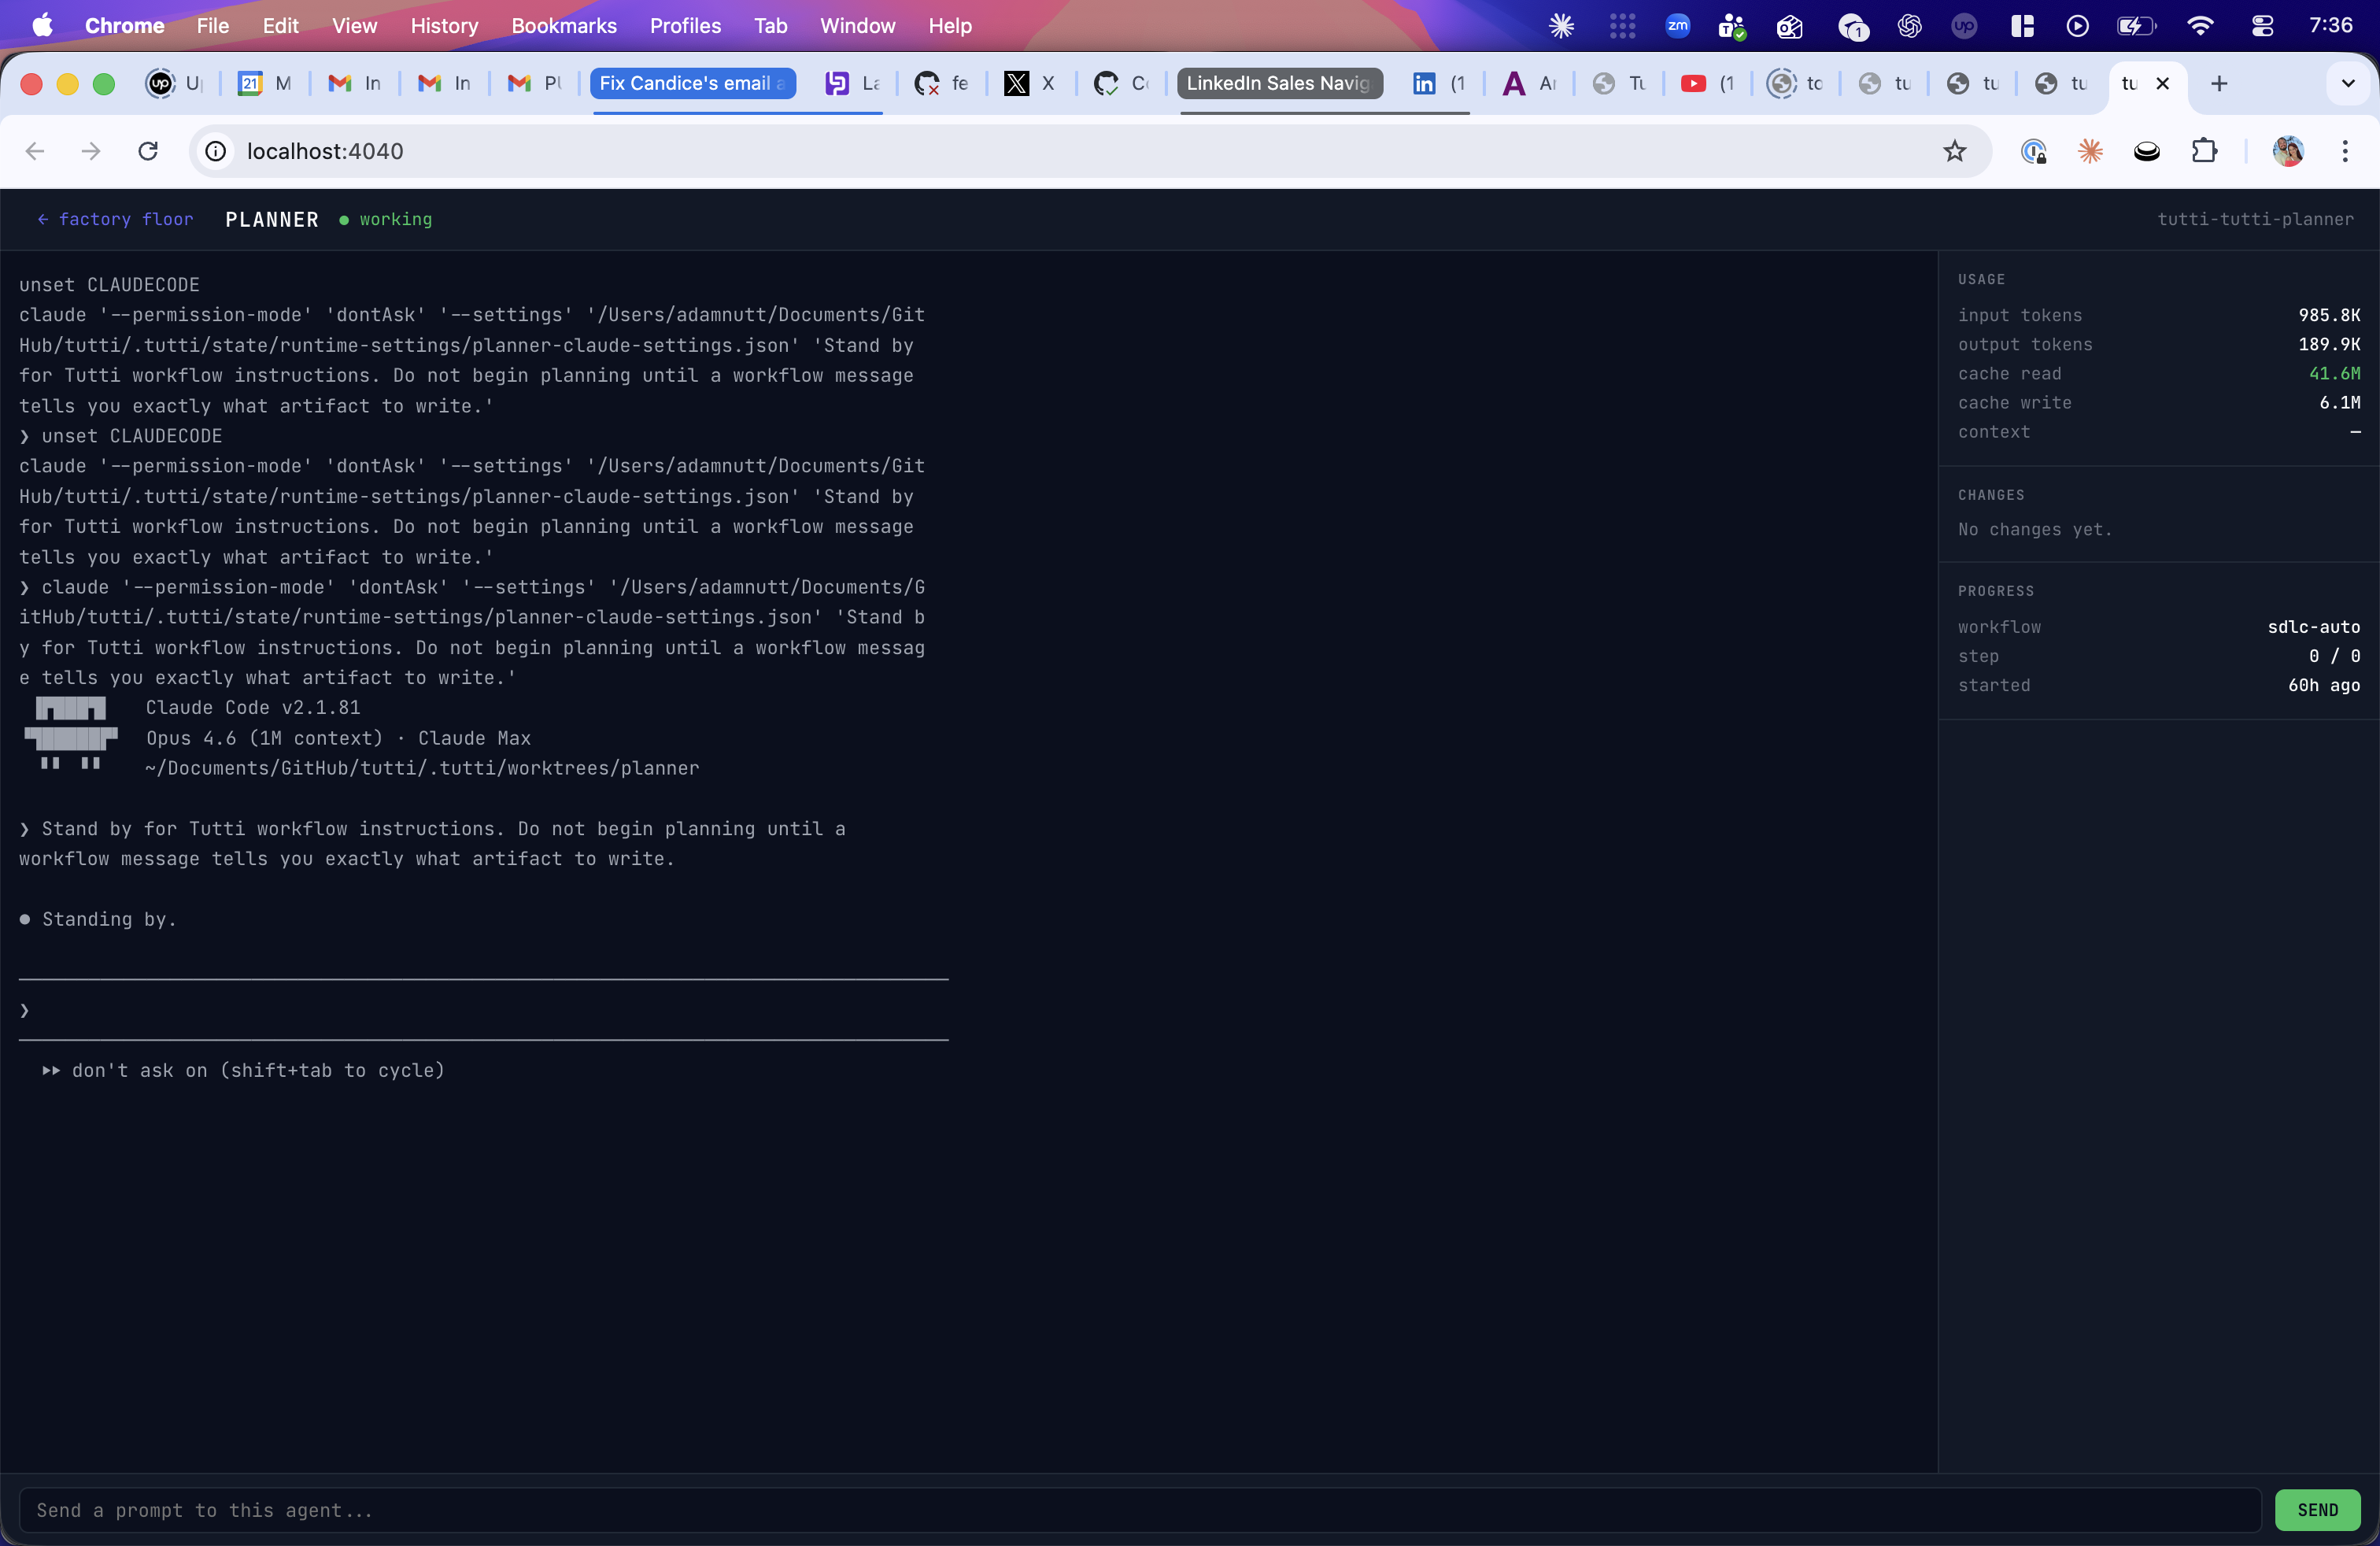Open the History menu
This screenshot has width=2380, height=1546.
(444, 26)
